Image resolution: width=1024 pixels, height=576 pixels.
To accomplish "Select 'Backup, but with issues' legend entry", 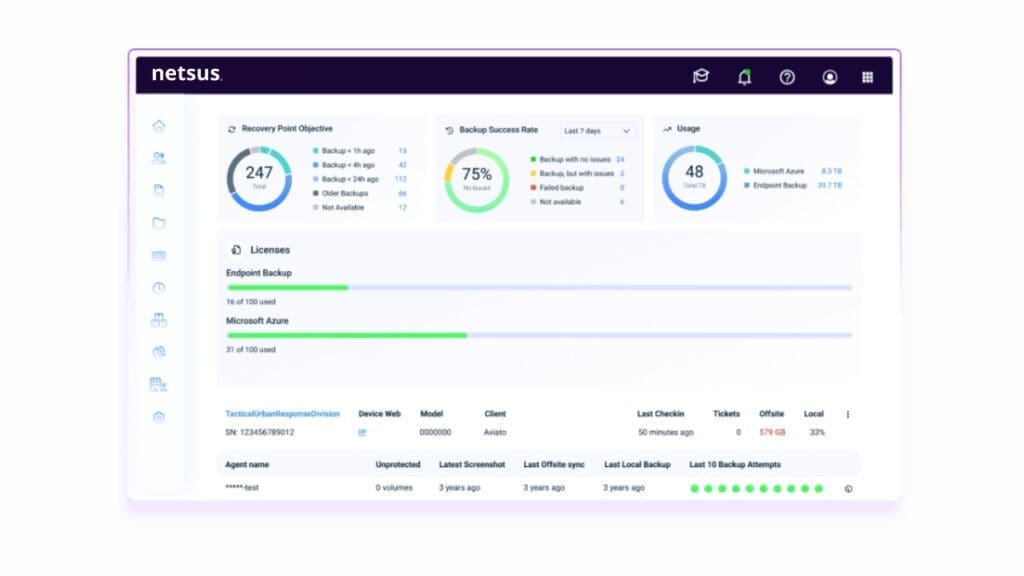I will [577, 174].
